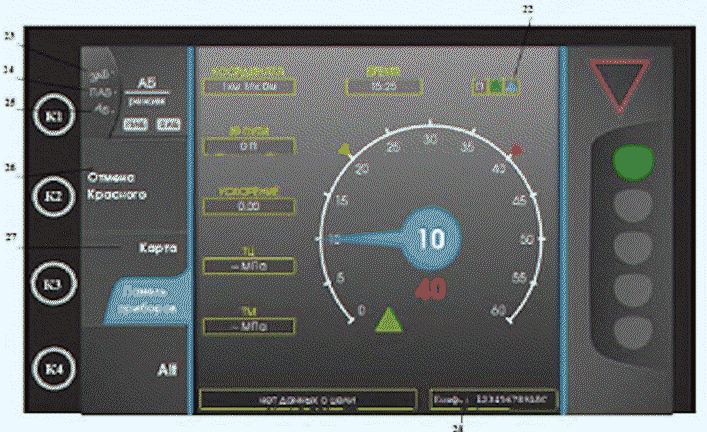Click the time field at top center

pyautogui.click(x=384, y=86)
